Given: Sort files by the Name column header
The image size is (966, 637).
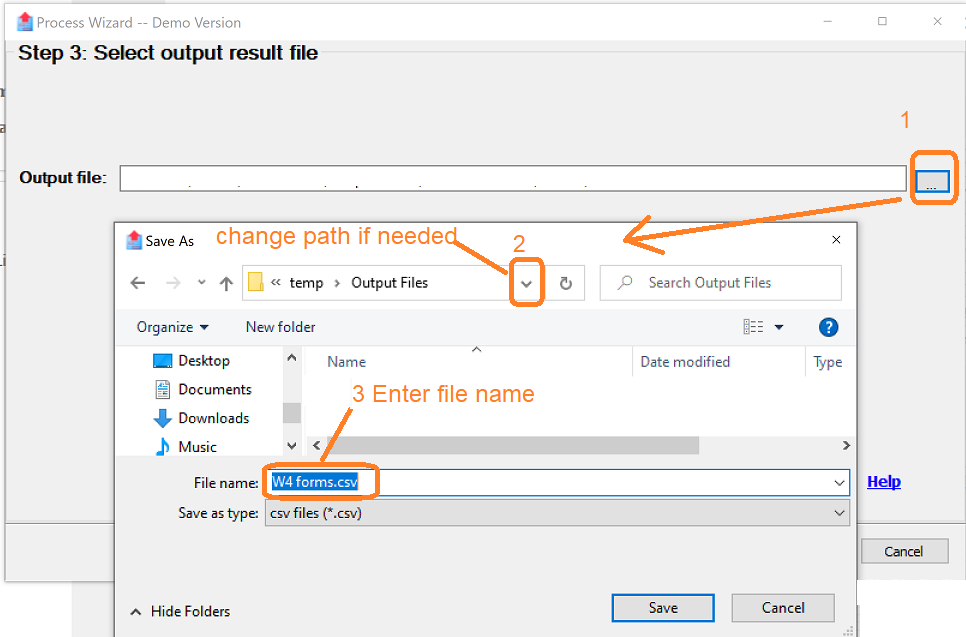Looking at the screenshot, I should 346,361.
